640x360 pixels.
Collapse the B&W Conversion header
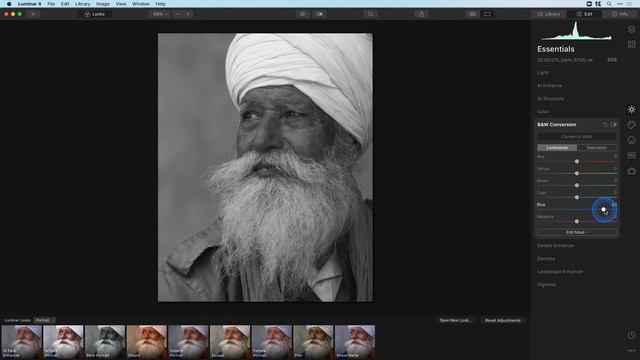tap(557, 124)
